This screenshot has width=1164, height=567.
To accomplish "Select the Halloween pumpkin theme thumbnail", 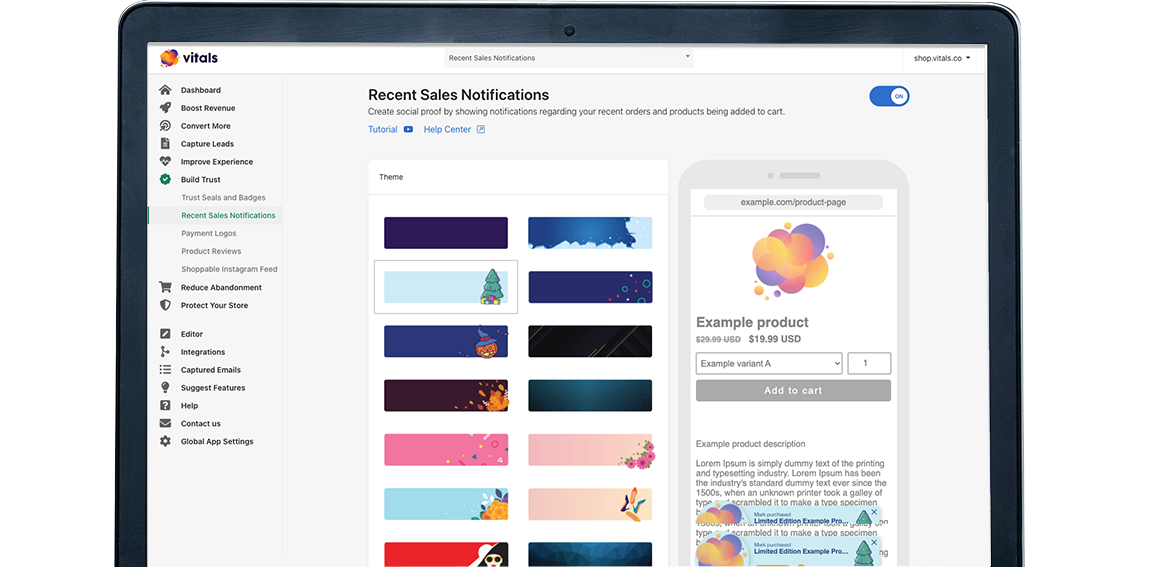I will [x=446, y=341].
